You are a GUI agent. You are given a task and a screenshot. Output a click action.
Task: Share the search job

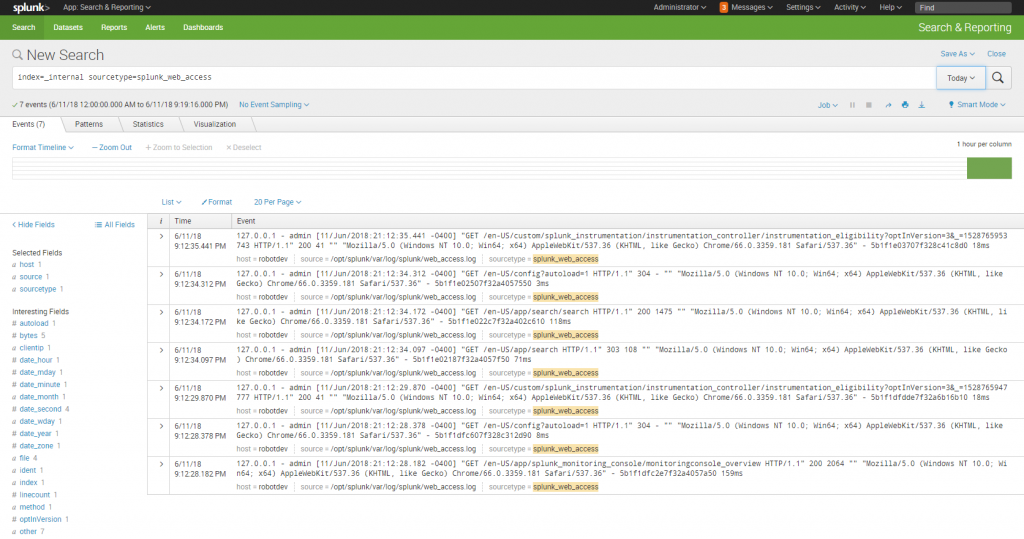(888, 105)
